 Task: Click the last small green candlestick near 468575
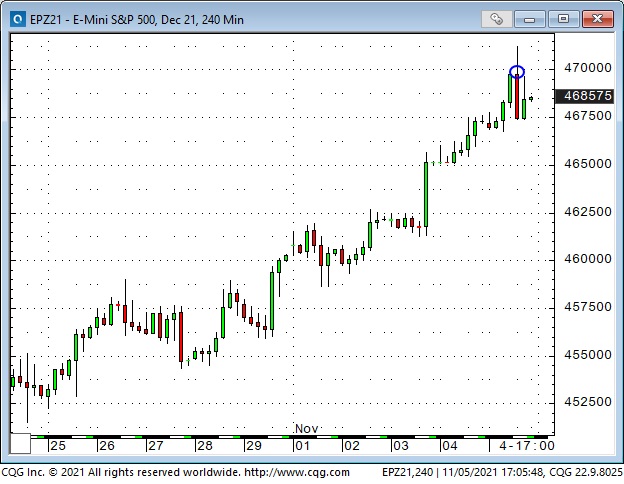pyautogui.click(x=531, y=98)
